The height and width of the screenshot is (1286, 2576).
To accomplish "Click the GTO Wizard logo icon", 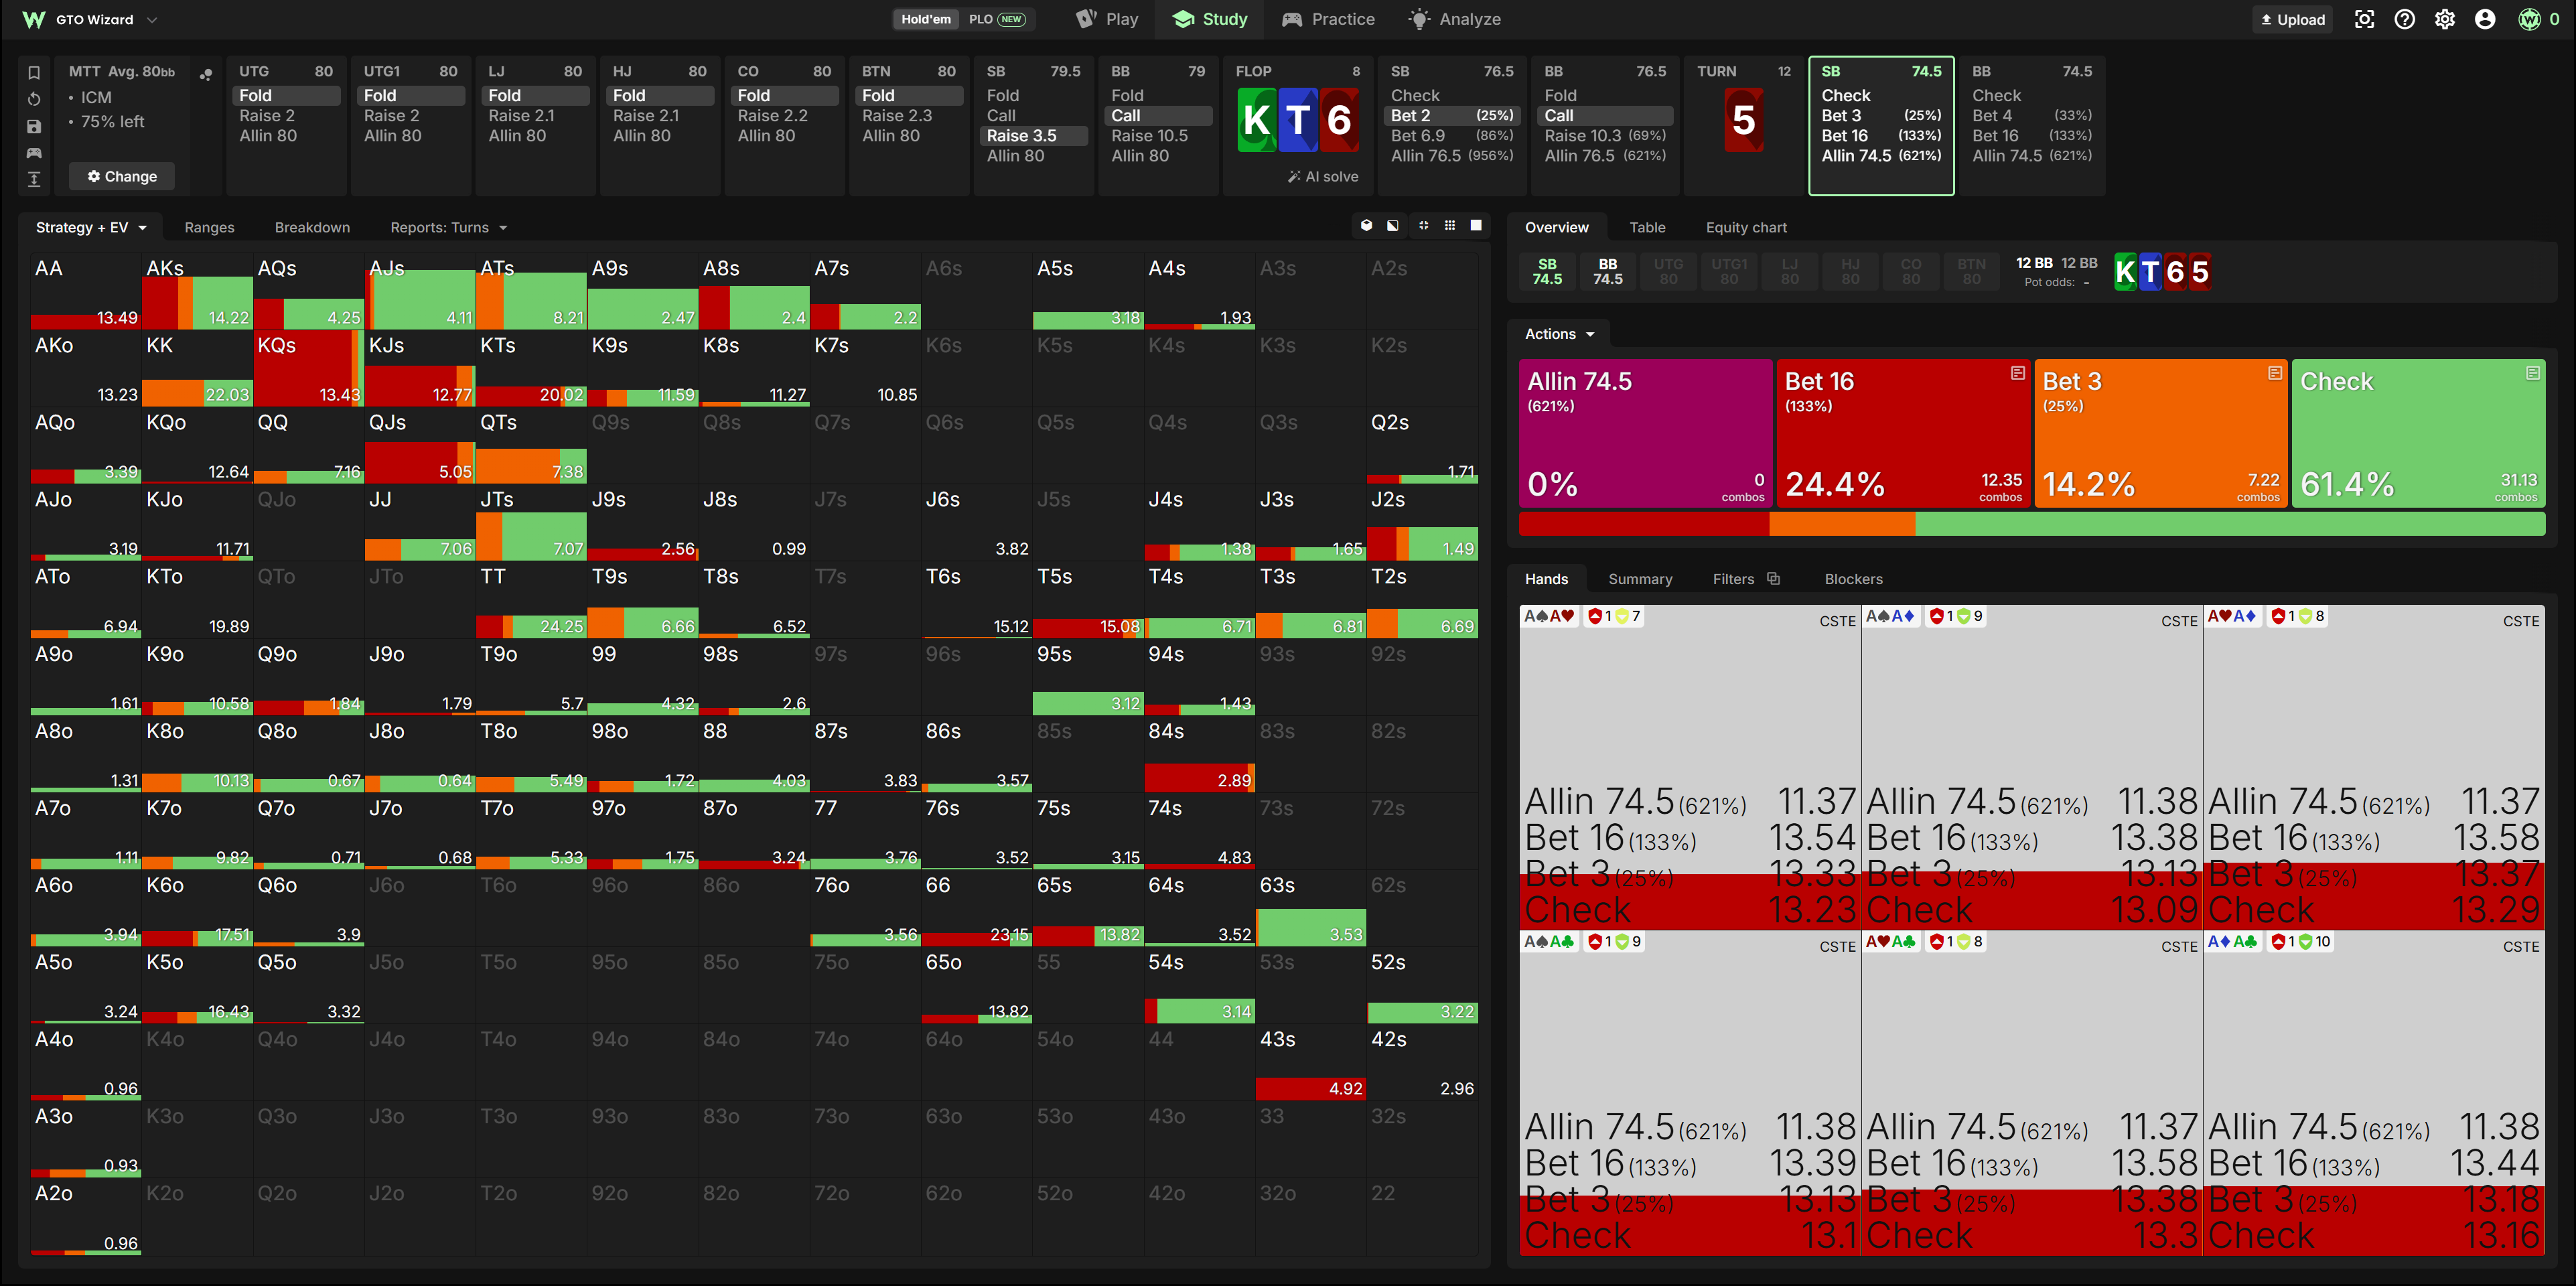I will click(x=33, y=19).
